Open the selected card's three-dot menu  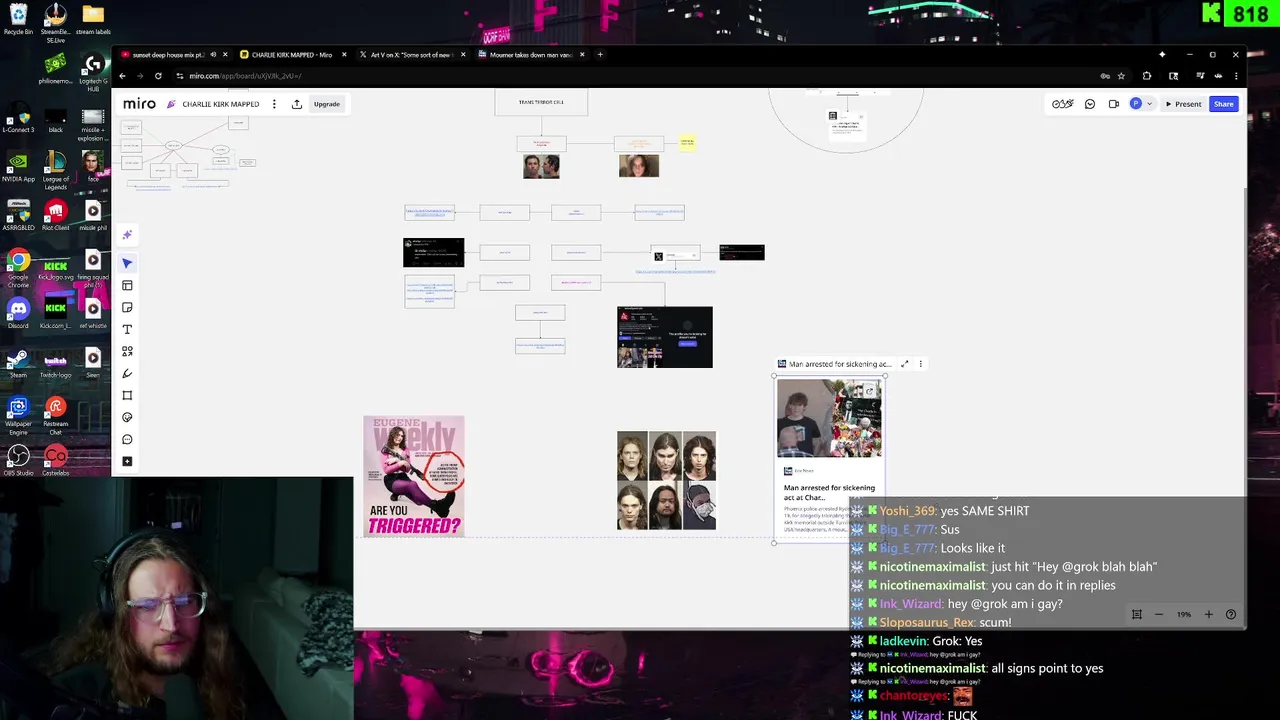(x=921, y=364)
